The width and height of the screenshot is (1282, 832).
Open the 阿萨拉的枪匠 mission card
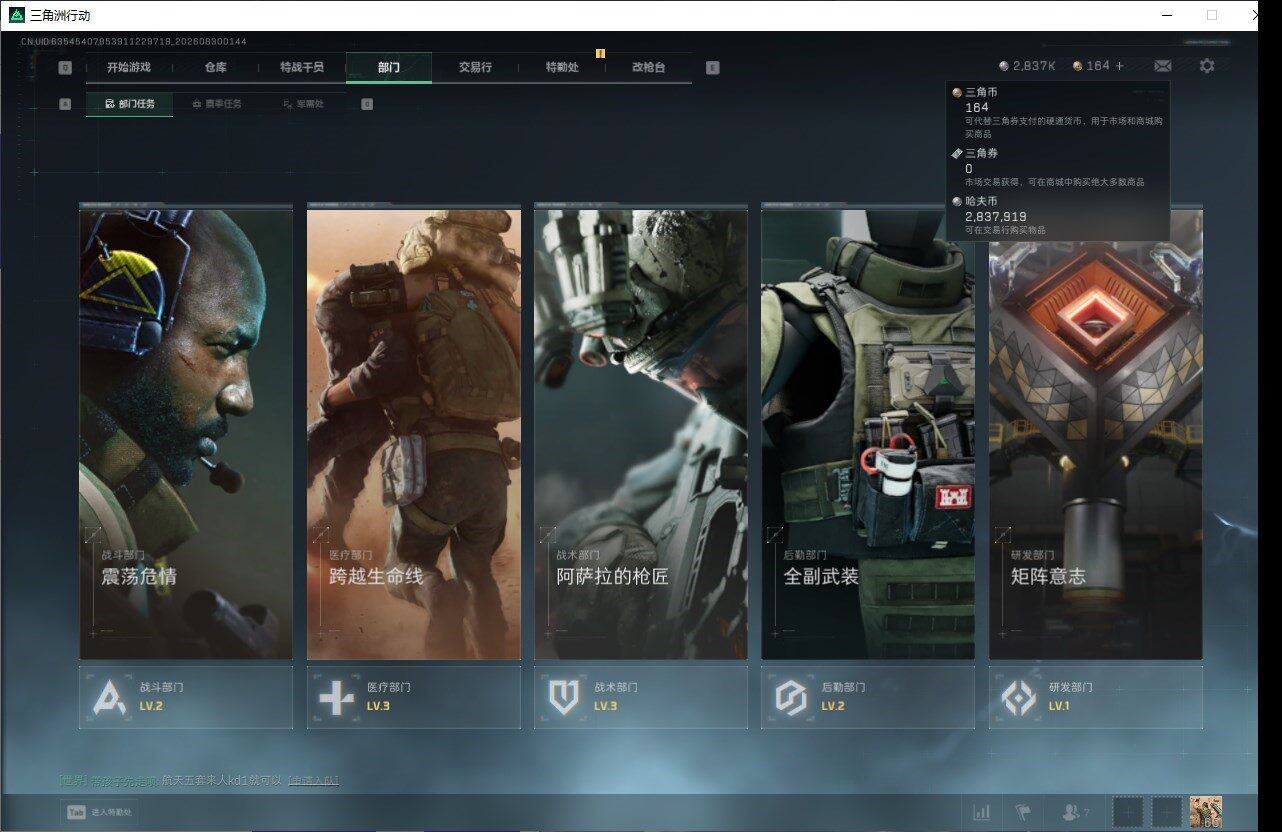point(641,434)
